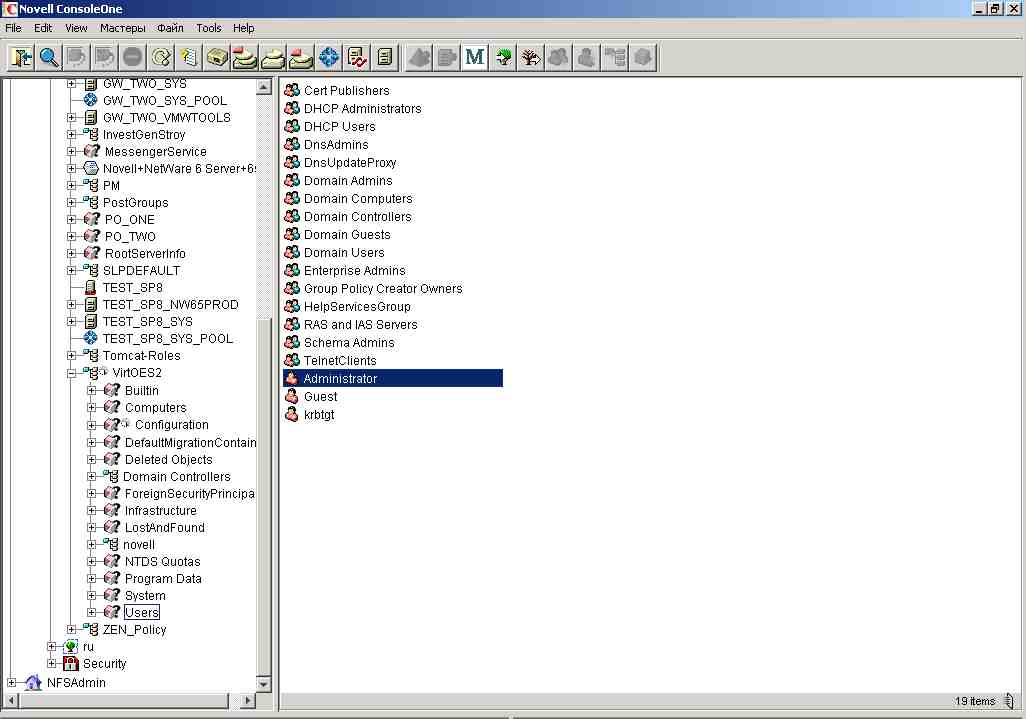Viewport: 1026px width, 719px height.
Task: Click the checklist with red mark icon
Action: (357, 58)
